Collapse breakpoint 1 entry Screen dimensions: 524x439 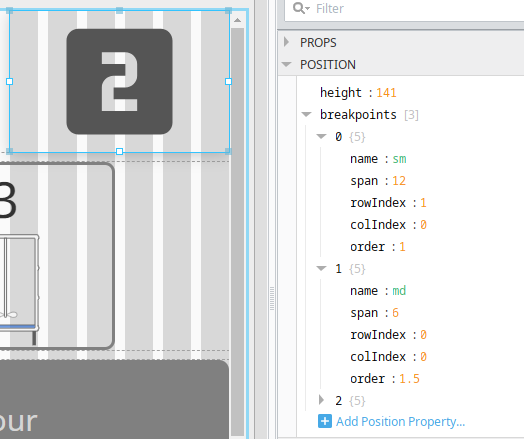(x=321, y=268)
